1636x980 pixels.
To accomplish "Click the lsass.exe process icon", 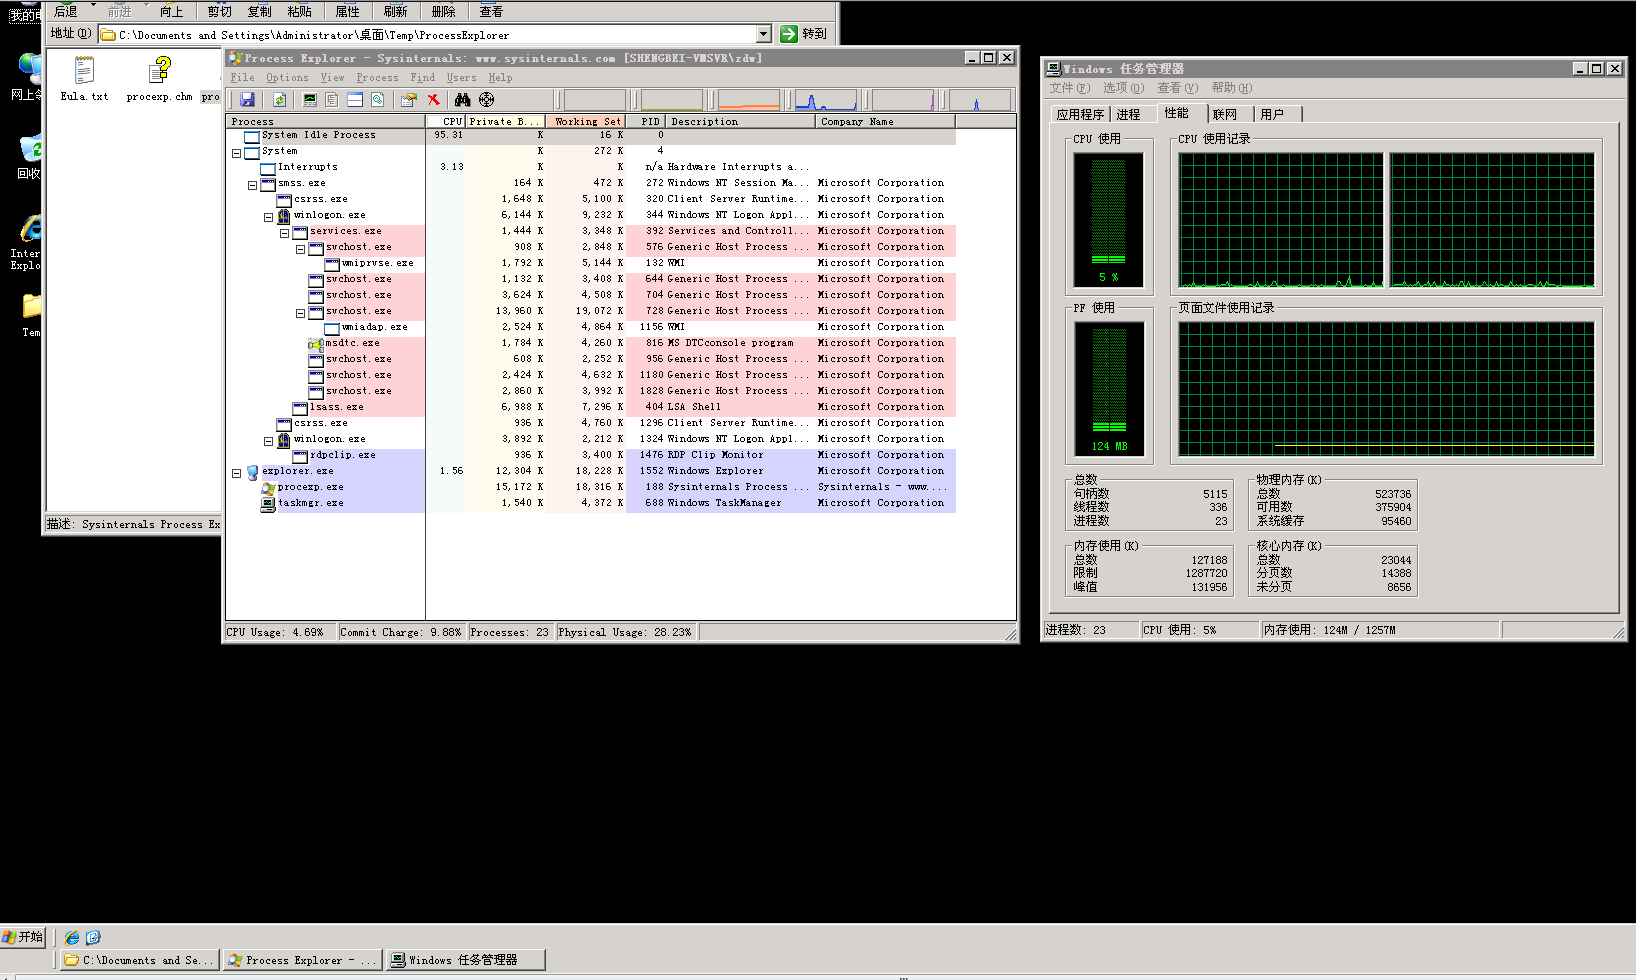I will (300, 407).
